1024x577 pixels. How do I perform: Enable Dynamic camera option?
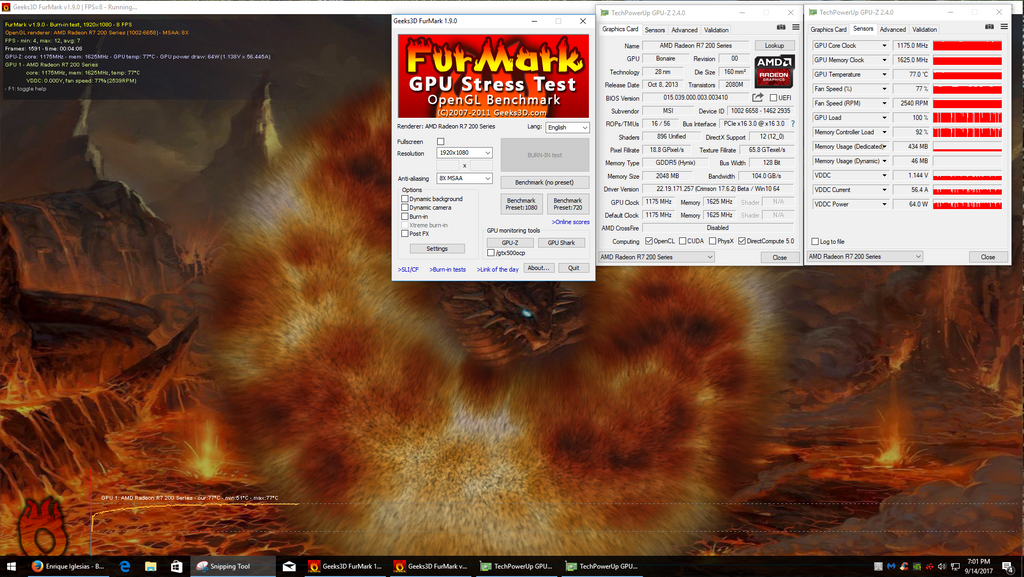pyautogui.click(x=405, y=207)
